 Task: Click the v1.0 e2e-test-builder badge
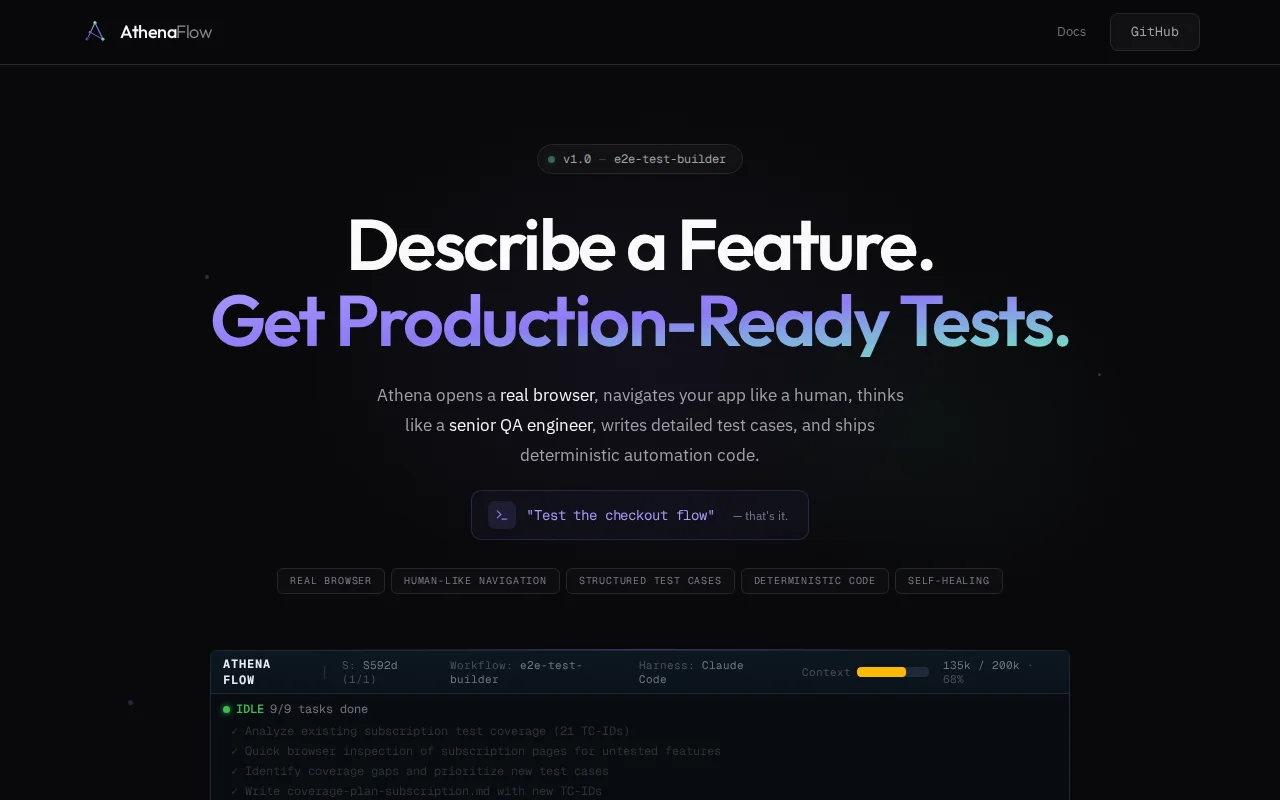pos(640,159)
